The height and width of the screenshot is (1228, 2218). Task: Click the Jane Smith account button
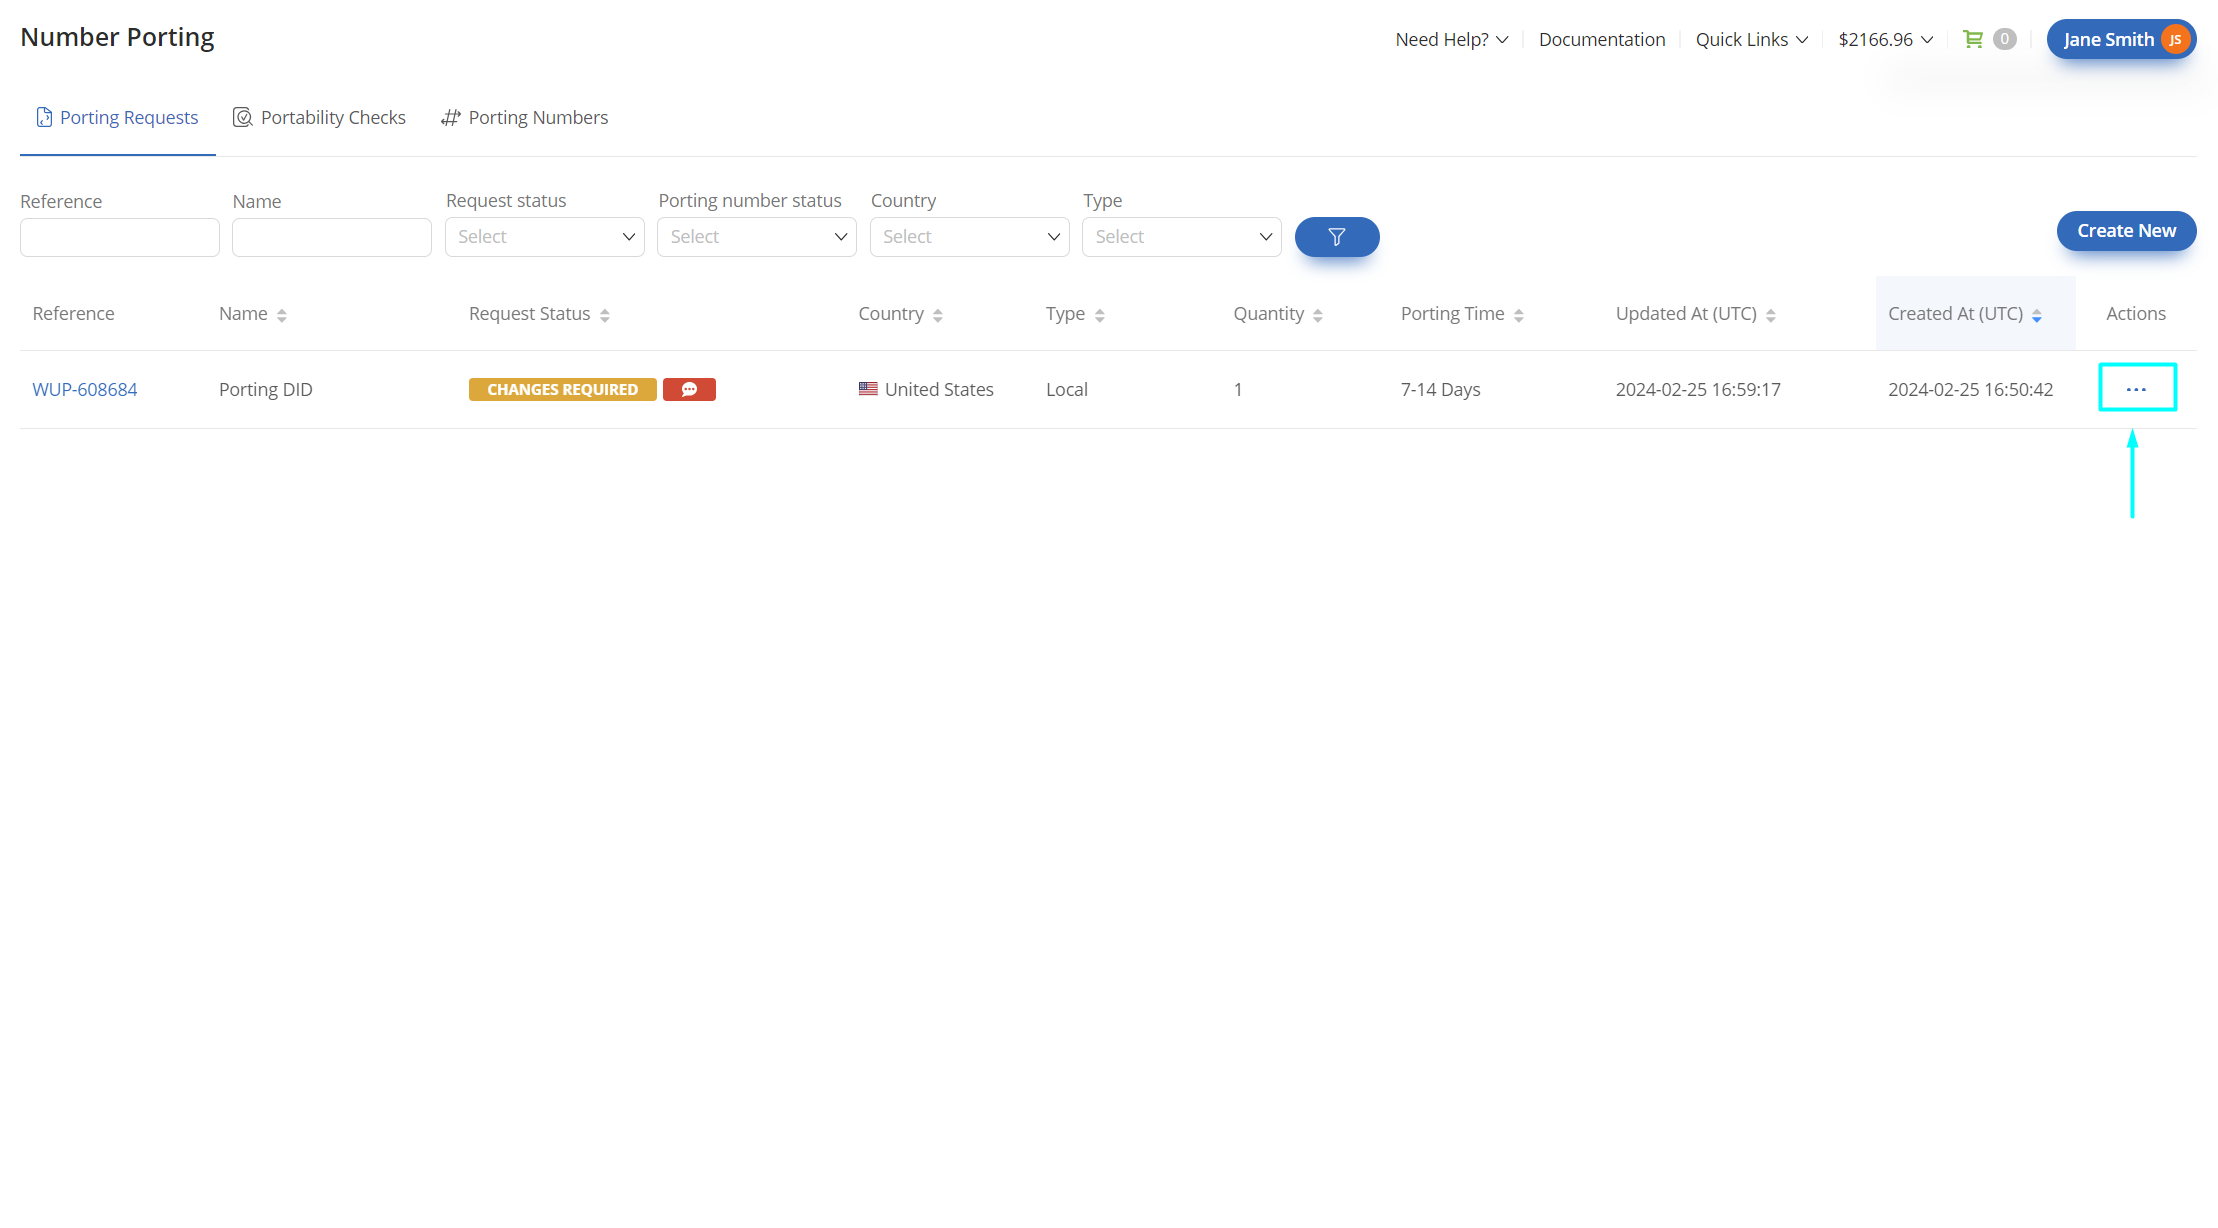click(x=2121, y=39)
